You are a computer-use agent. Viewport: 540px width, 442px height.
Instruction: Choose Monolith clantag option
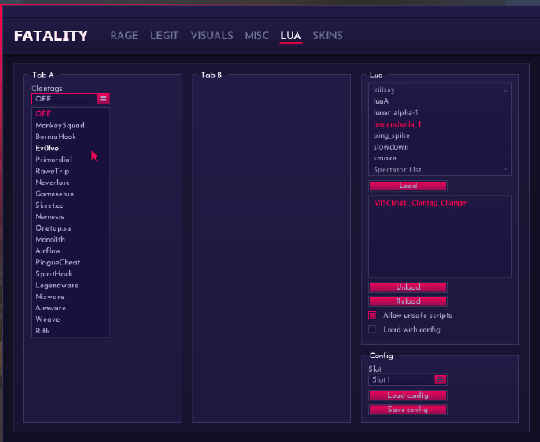[x=71, y=239]
